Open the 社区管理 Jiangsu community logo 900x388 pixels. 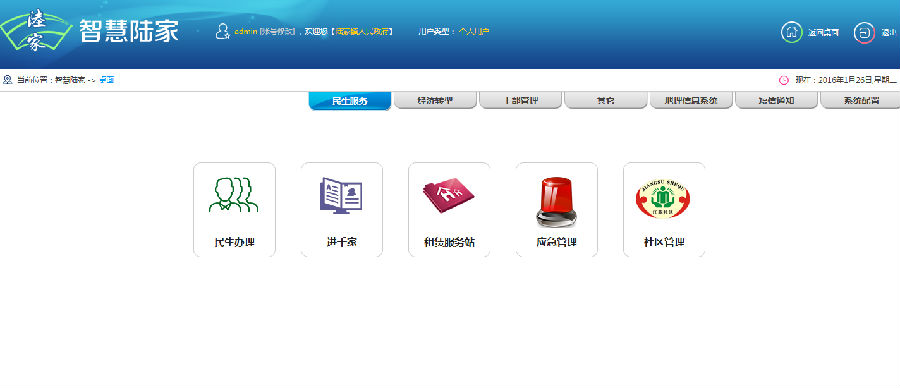point(663,198)
